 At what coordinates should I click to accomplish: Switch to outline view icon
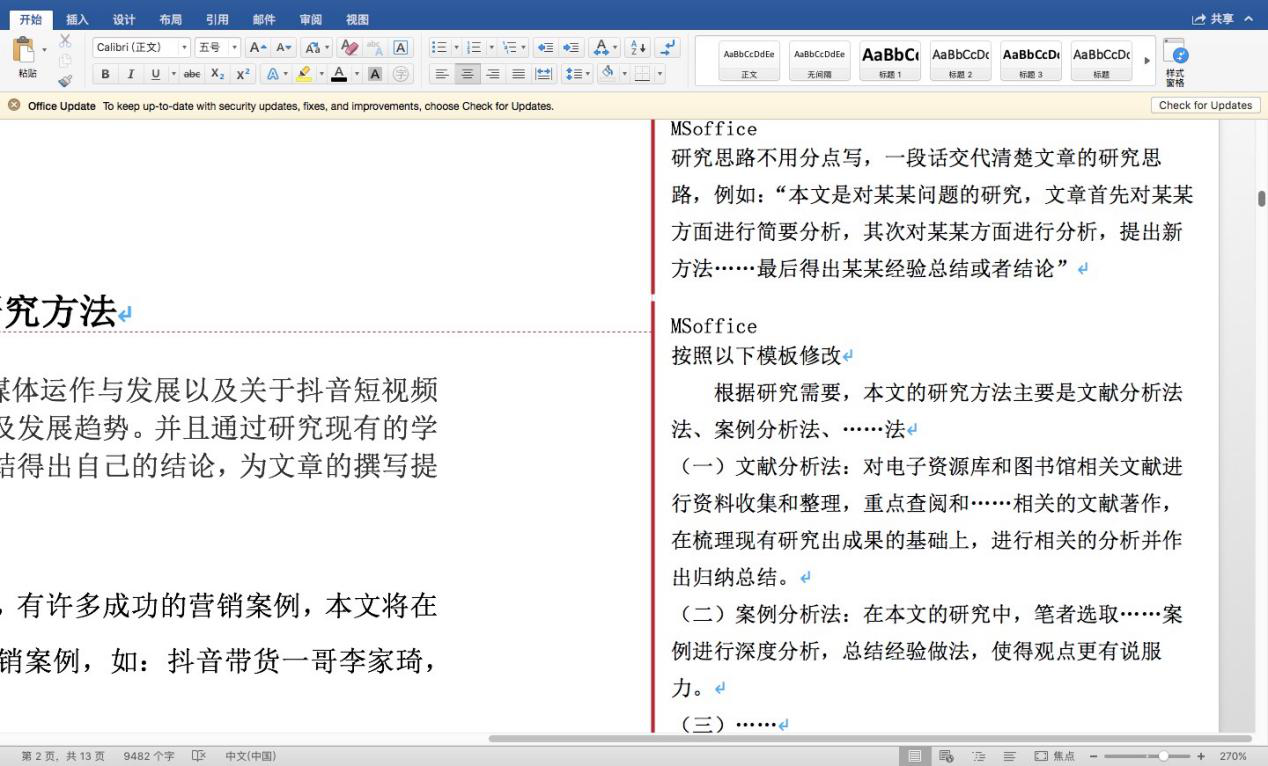(x=978, y=756)
